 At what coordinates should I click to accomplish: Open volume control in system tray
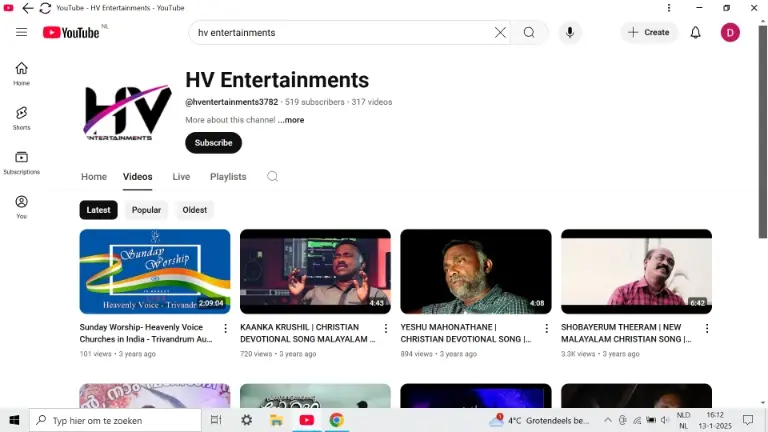pos(664,420)
